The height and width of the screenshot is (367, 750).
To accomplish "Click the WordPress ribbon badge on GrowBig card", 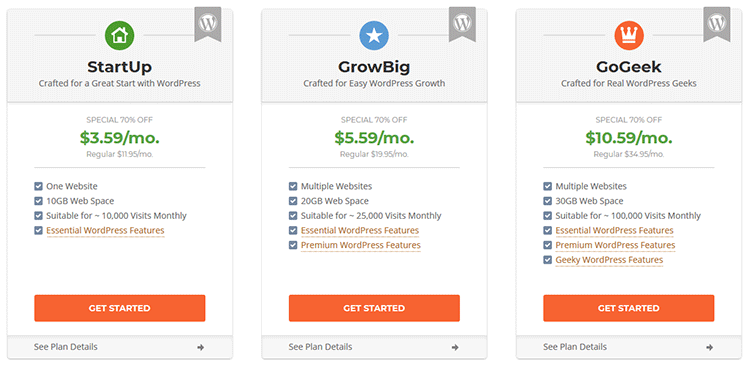I will tap(463, 24).
